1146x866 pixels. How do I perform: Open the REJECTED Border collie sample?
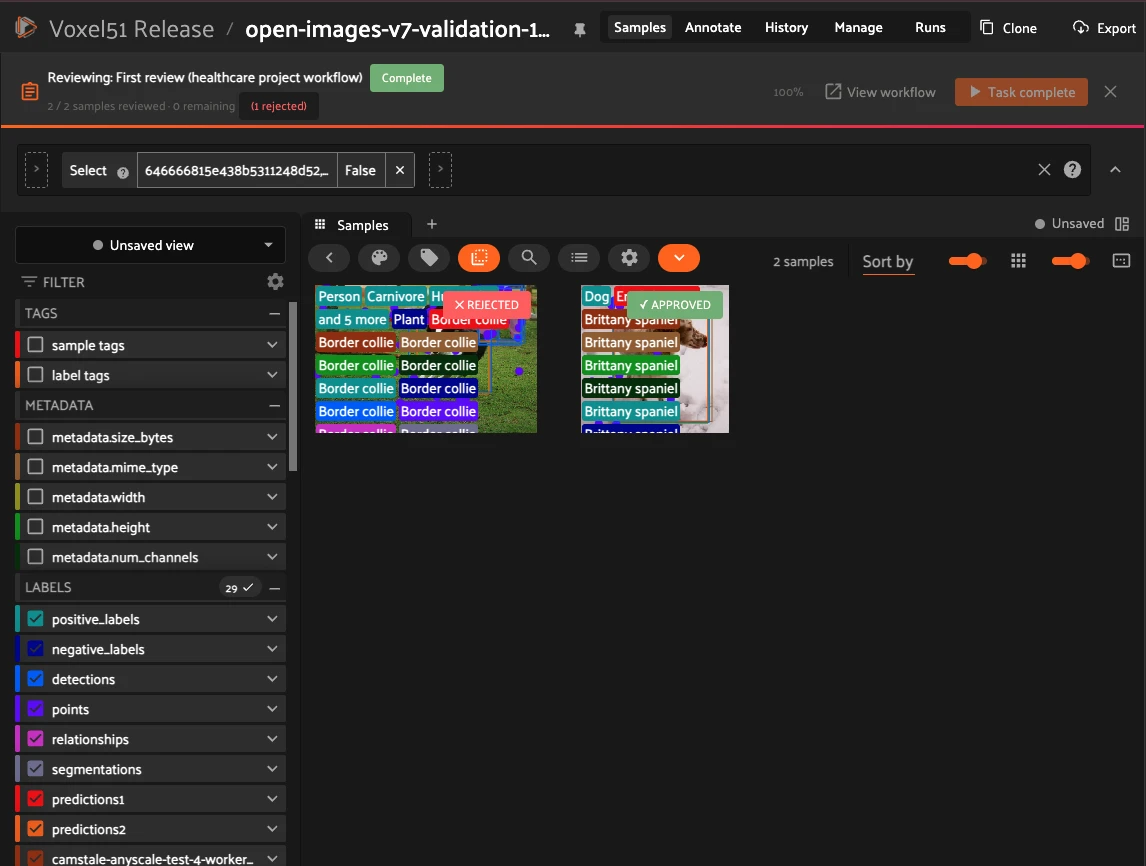(426, 359)
